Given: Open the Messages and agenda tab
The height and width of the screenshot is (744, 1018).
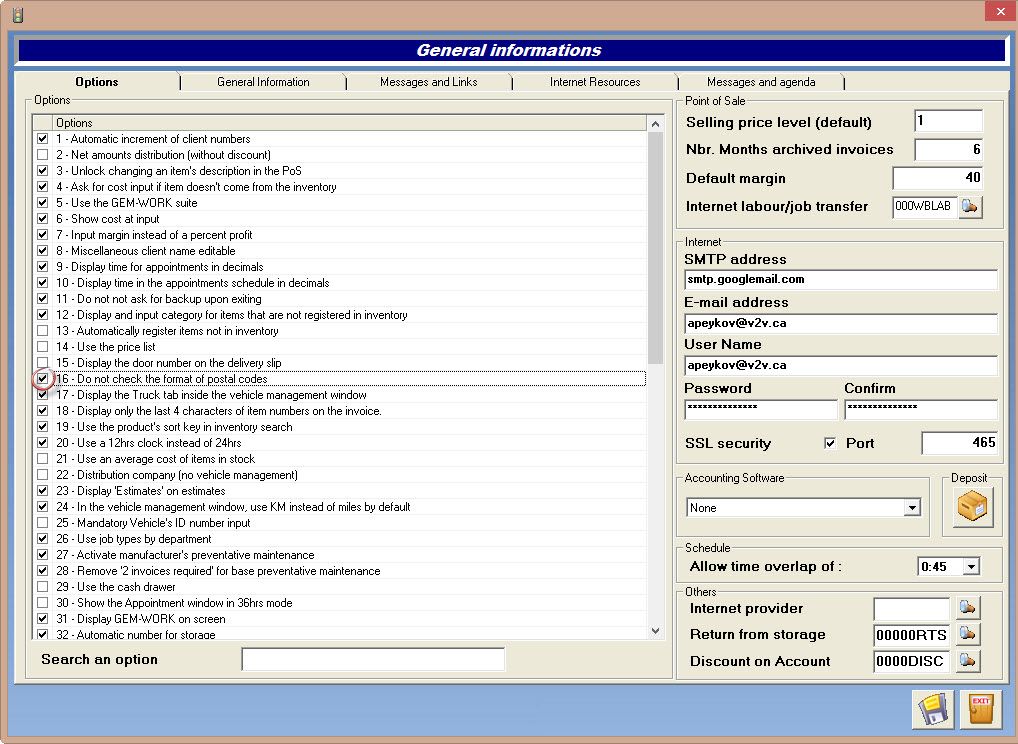Looking at the screenshot, I should pos(761,82).
